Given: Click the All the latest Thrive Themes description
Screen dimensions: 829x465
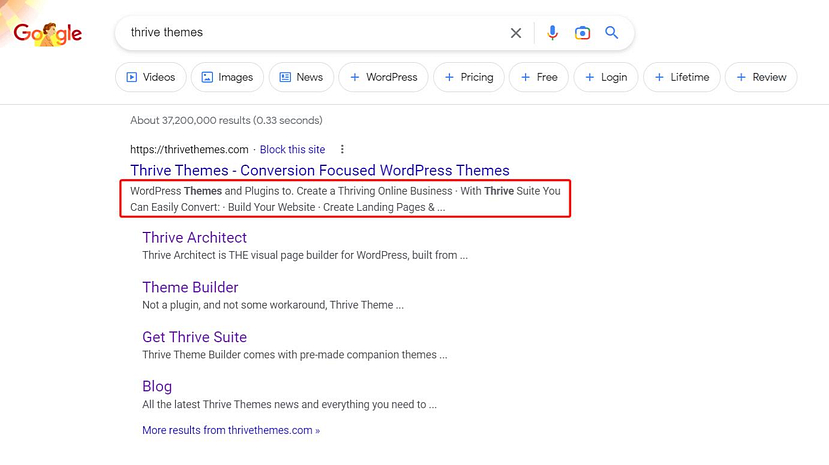Looking at the screenshot, I should (x=289, y=404).
